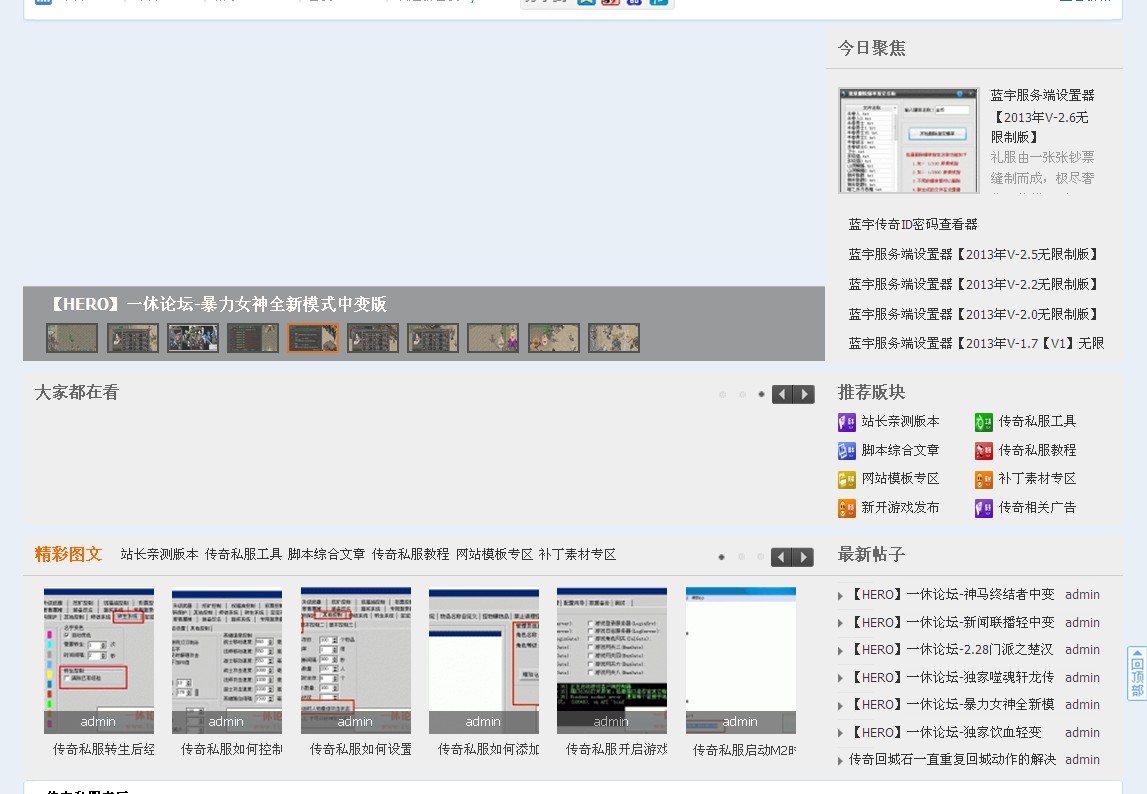1147x794 pixels.
Task: Open the 传奇私服教程 forum block icon
Action: [x=984, y=451]
